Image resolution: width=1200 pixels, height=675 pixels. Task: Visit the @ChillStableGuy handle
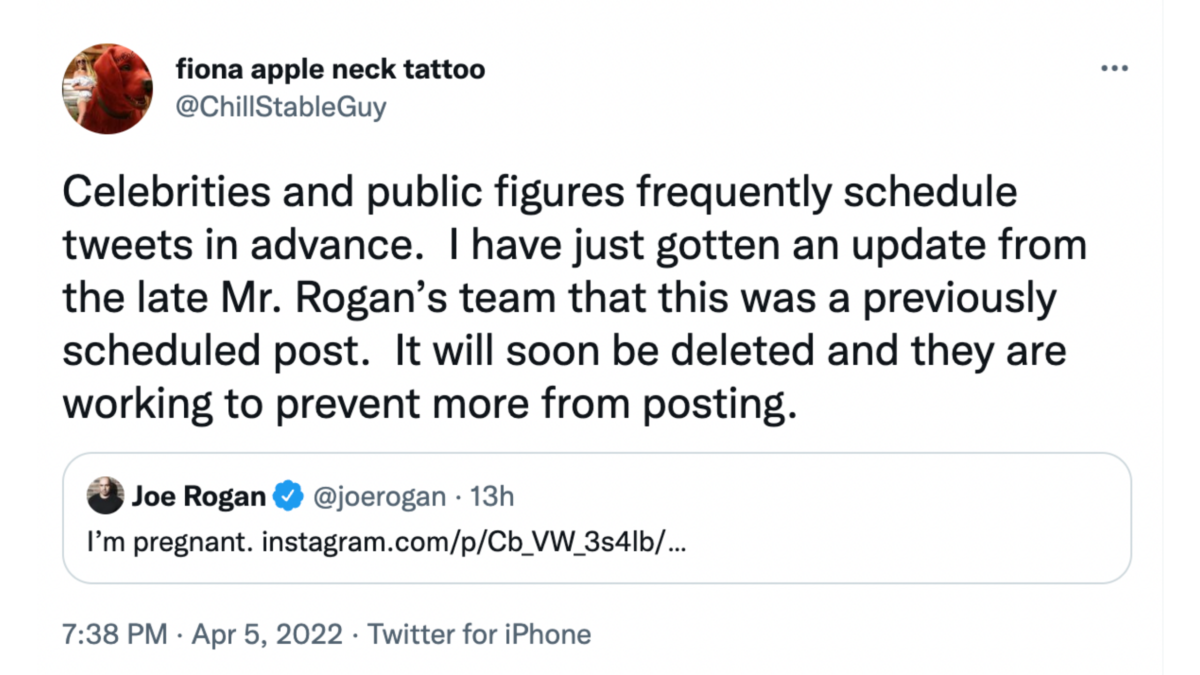pyautogui.click(x=281, y=107)
